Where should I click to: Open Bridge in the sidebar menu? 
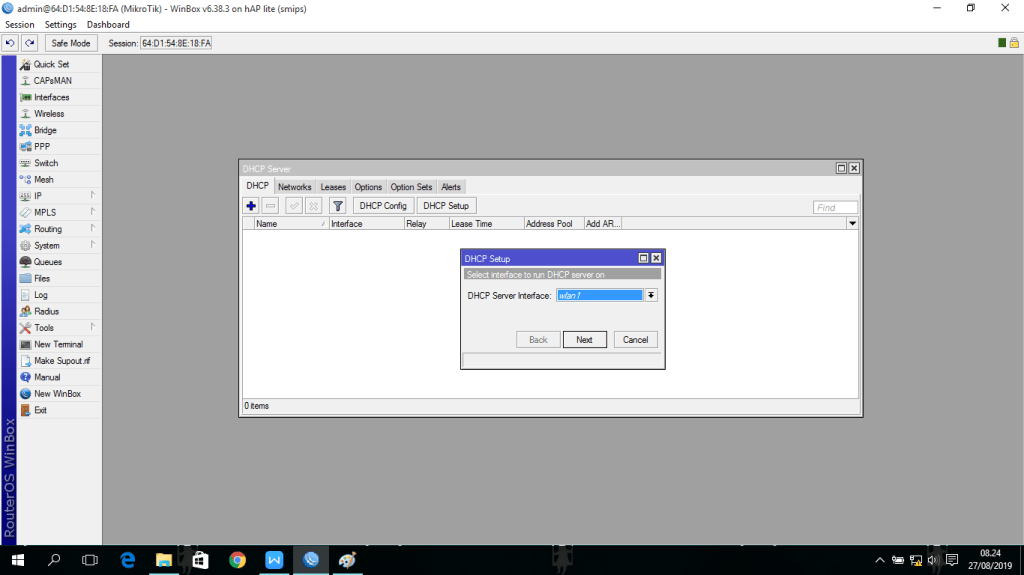(x=45, y=130)
